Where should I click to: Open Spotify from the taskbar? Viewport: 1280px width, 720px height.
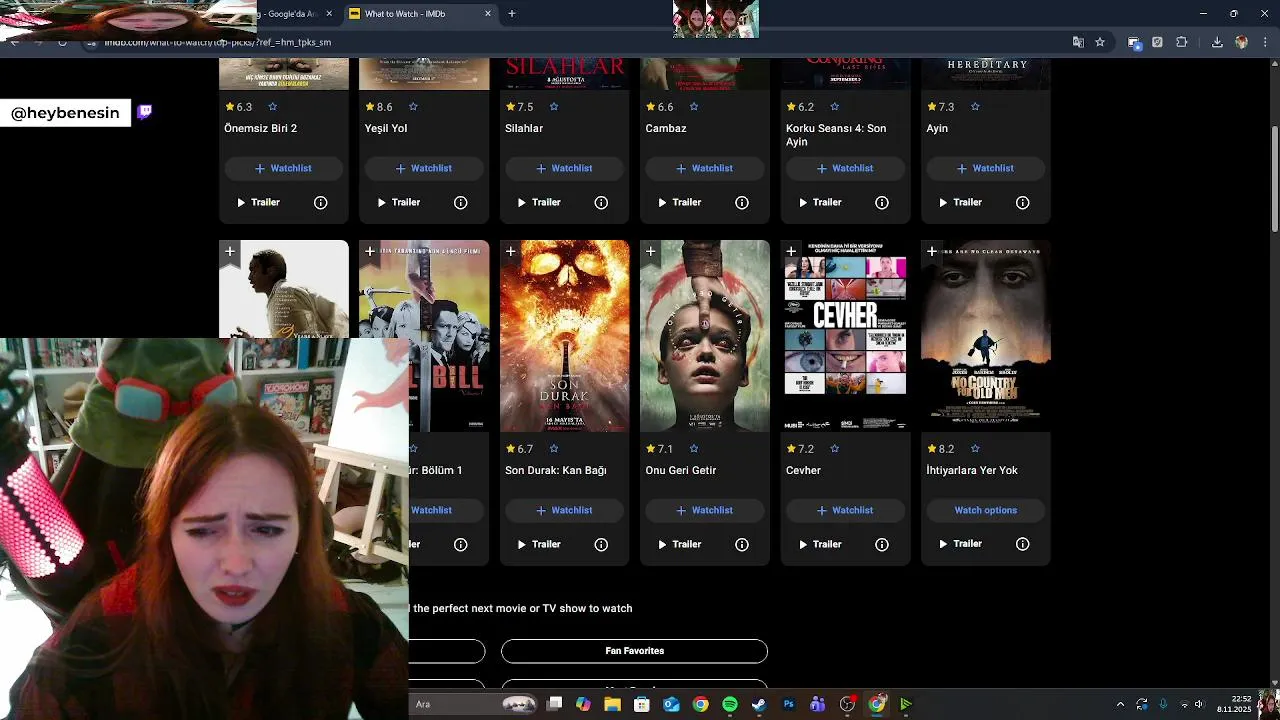tap(730, 704)
